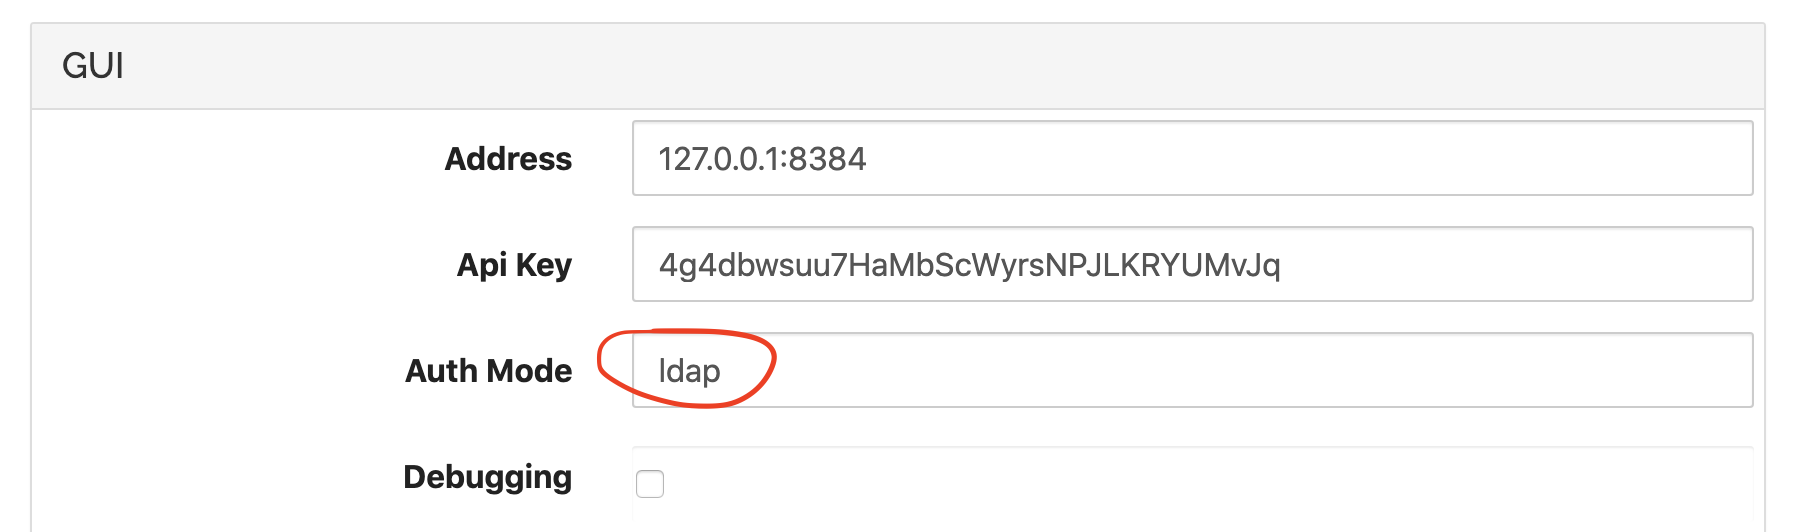
Task: Click the Api Key label text
Action: 514,265
